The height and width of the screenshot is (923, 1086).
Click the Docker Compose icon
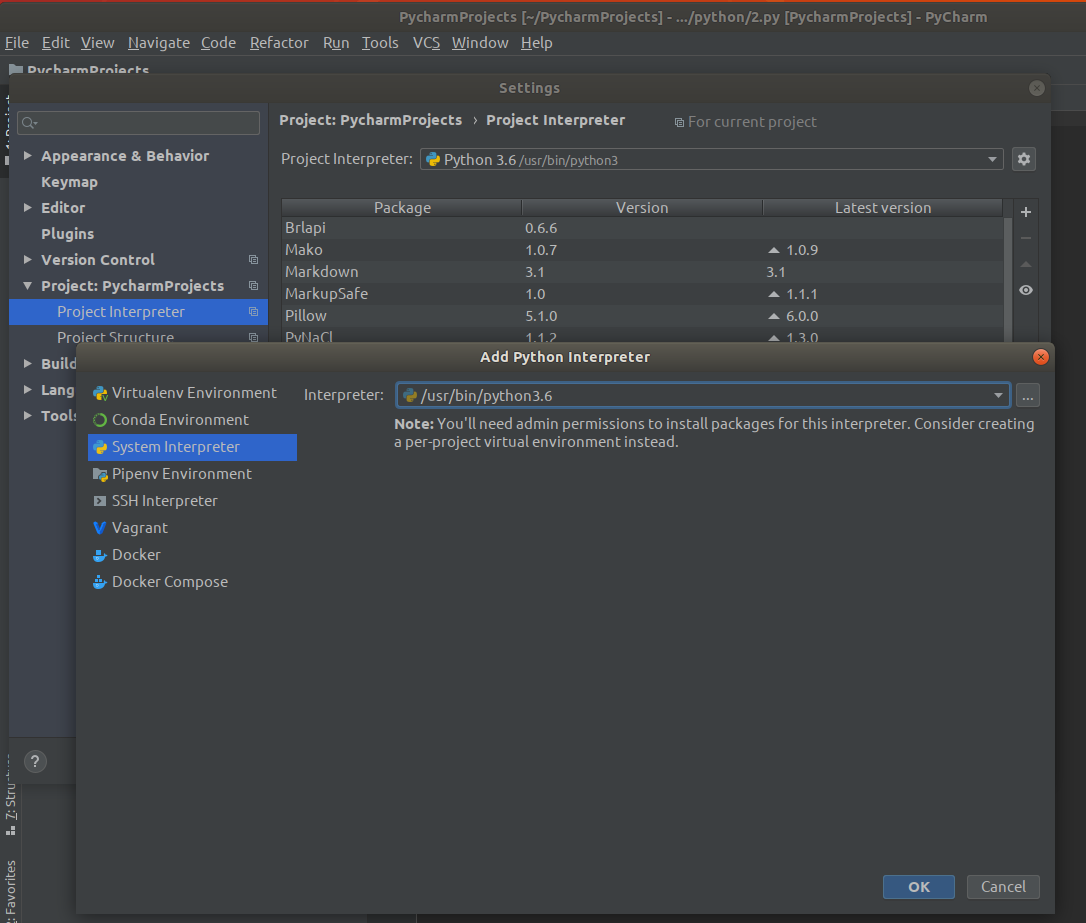coord(100,582)
